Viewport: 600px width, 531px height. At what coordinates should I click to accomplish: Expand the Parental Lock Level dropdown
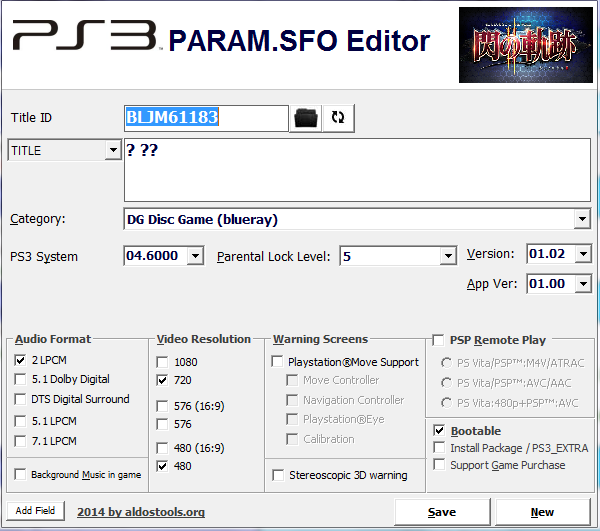tap(448, 256)
